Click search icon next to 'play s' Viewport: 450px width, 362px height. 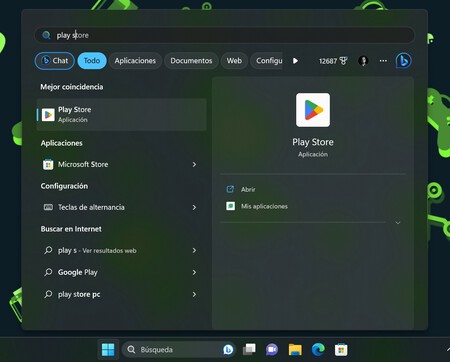coord(48,250)
